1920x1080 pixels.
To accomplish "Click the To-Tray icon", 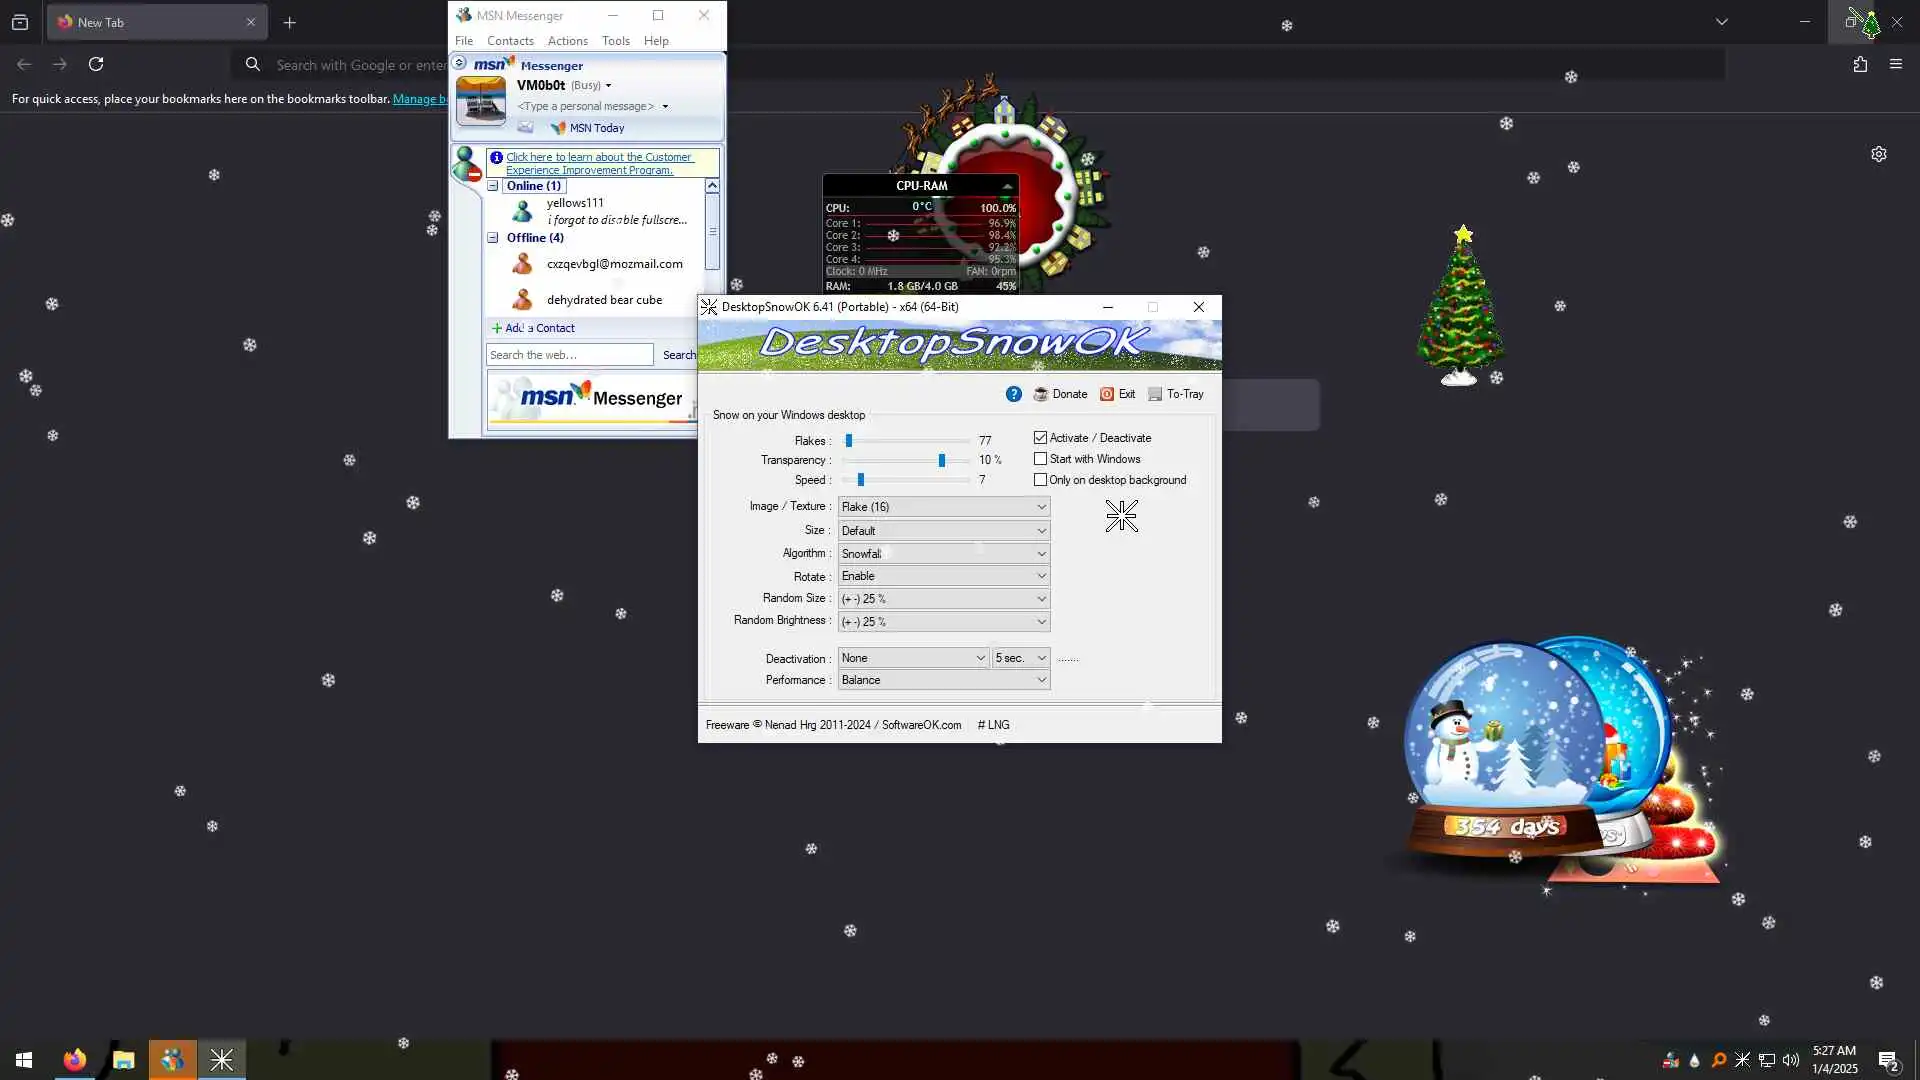I will click(1155, 394).
